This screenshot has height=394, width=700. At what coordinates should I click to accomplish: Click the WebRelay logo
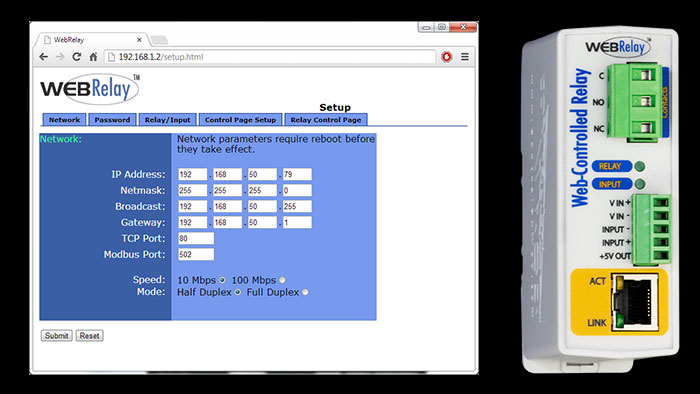pyautogui.click(x=90, y=89)
